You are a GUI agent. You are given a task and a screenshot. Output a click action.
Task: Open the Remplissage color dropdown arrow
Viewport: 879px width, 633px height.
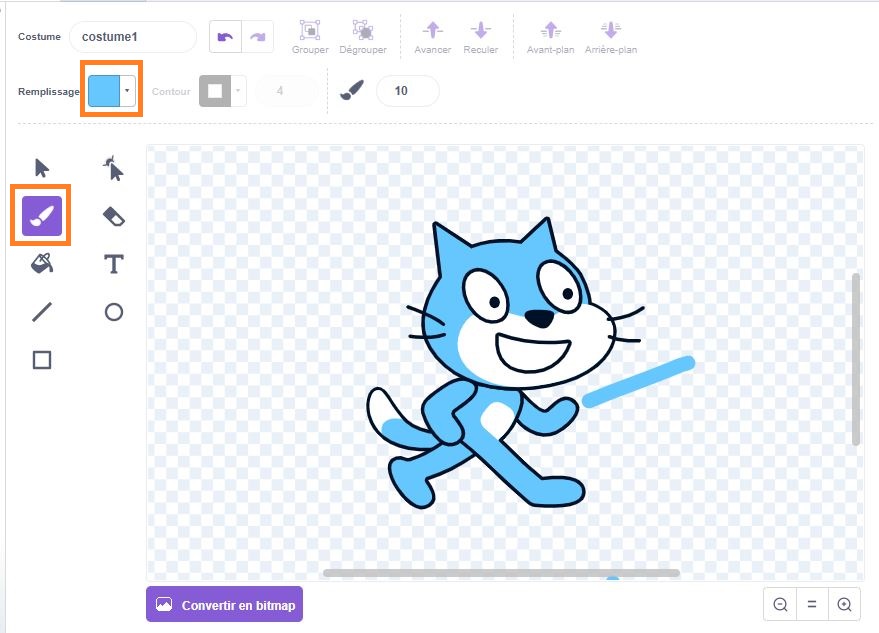128,91
